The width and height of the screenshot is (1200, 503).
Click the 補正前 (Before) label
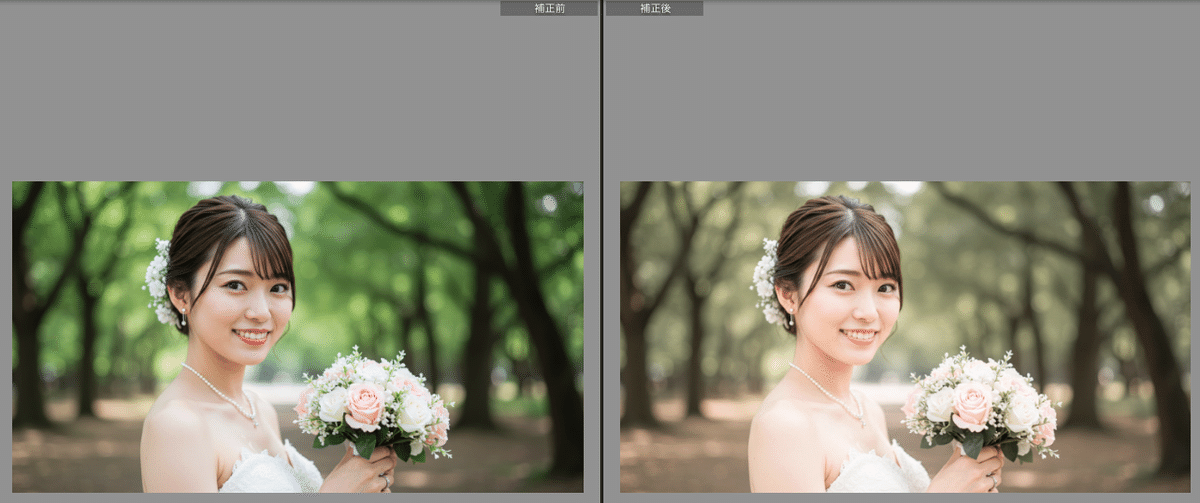point(548,8)
